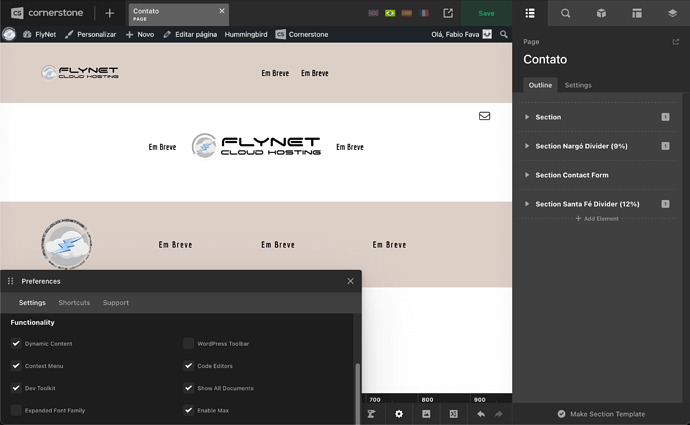
Task: Select the Brazil flag language
Action: point(390,13)
